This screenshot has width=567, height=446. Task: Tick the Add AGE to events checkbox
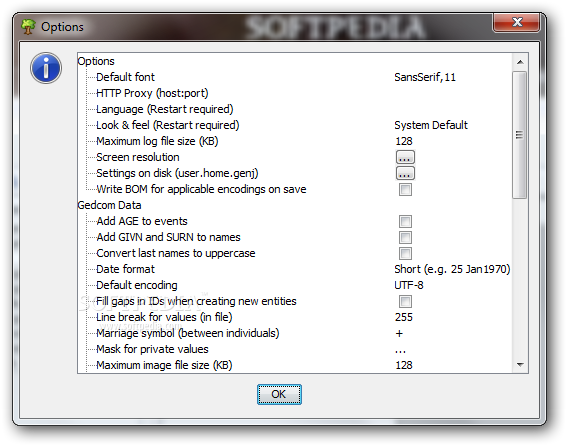click(405, 221)
